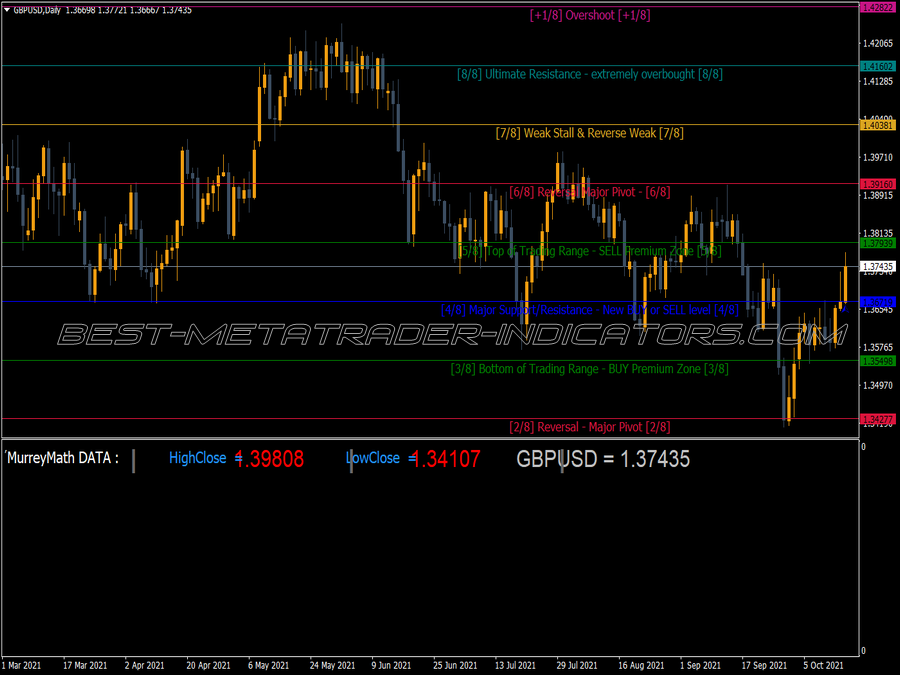
Task: Click the 2 Apr 2021 date on time axis
Action: pos(145,666)
